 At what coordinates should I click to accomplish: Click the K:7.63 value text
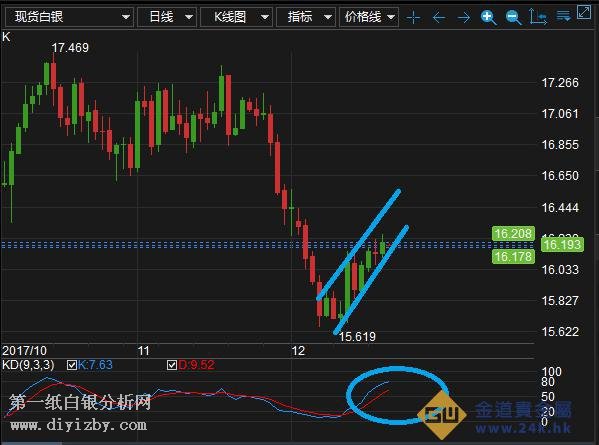95,365
